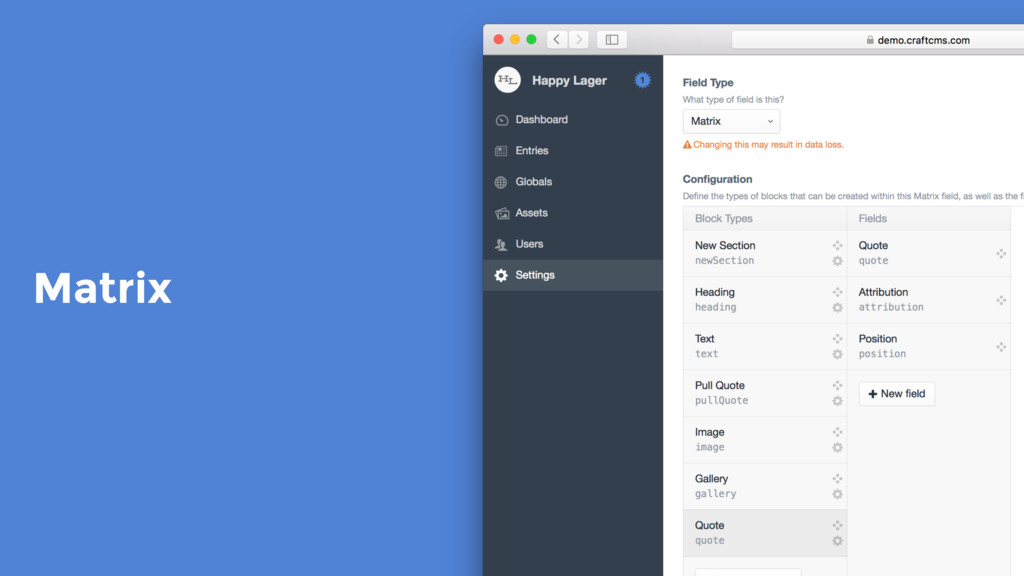Select Settings in the sidebar
Screen dimensions: 1024x576
pos(573,275)
